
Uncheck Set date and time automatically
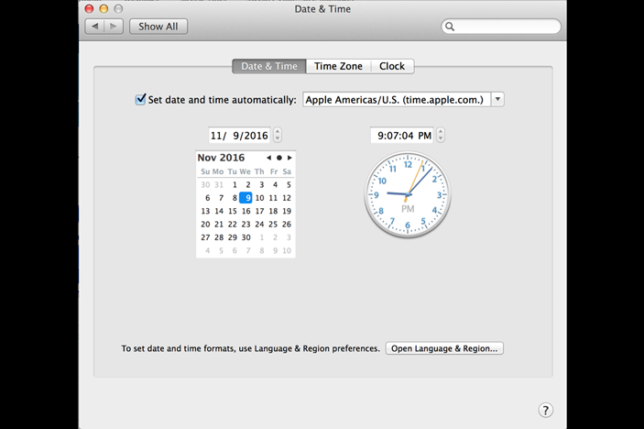tap(140, 99)
